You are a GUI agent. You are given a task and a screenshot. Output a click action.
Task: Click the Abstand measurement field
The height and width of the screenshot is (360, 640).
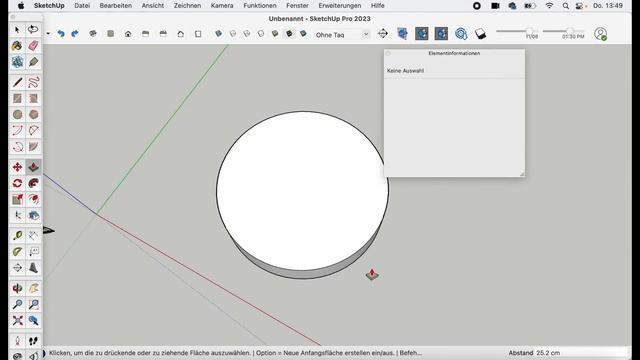tap(581, 353)
